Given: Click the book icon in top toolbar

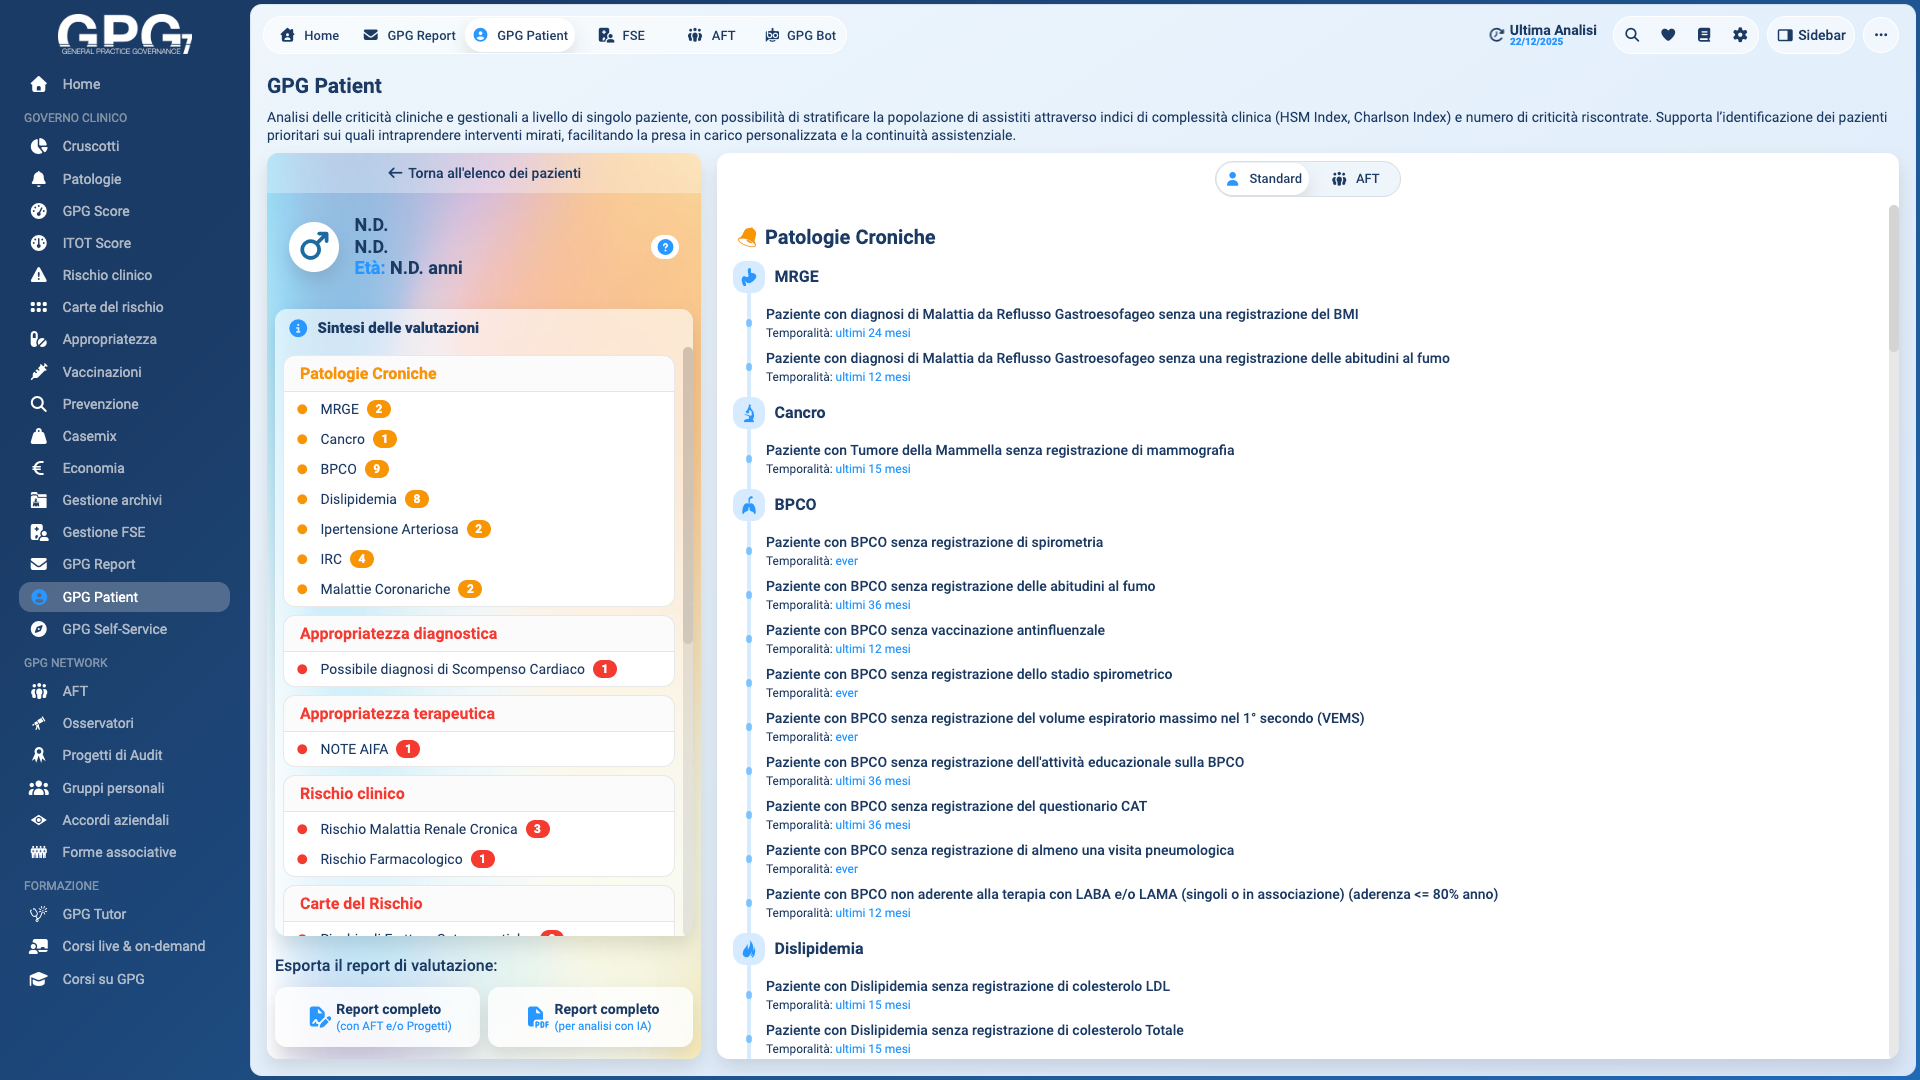Looking at the screenshot, I should point(1704,35).
